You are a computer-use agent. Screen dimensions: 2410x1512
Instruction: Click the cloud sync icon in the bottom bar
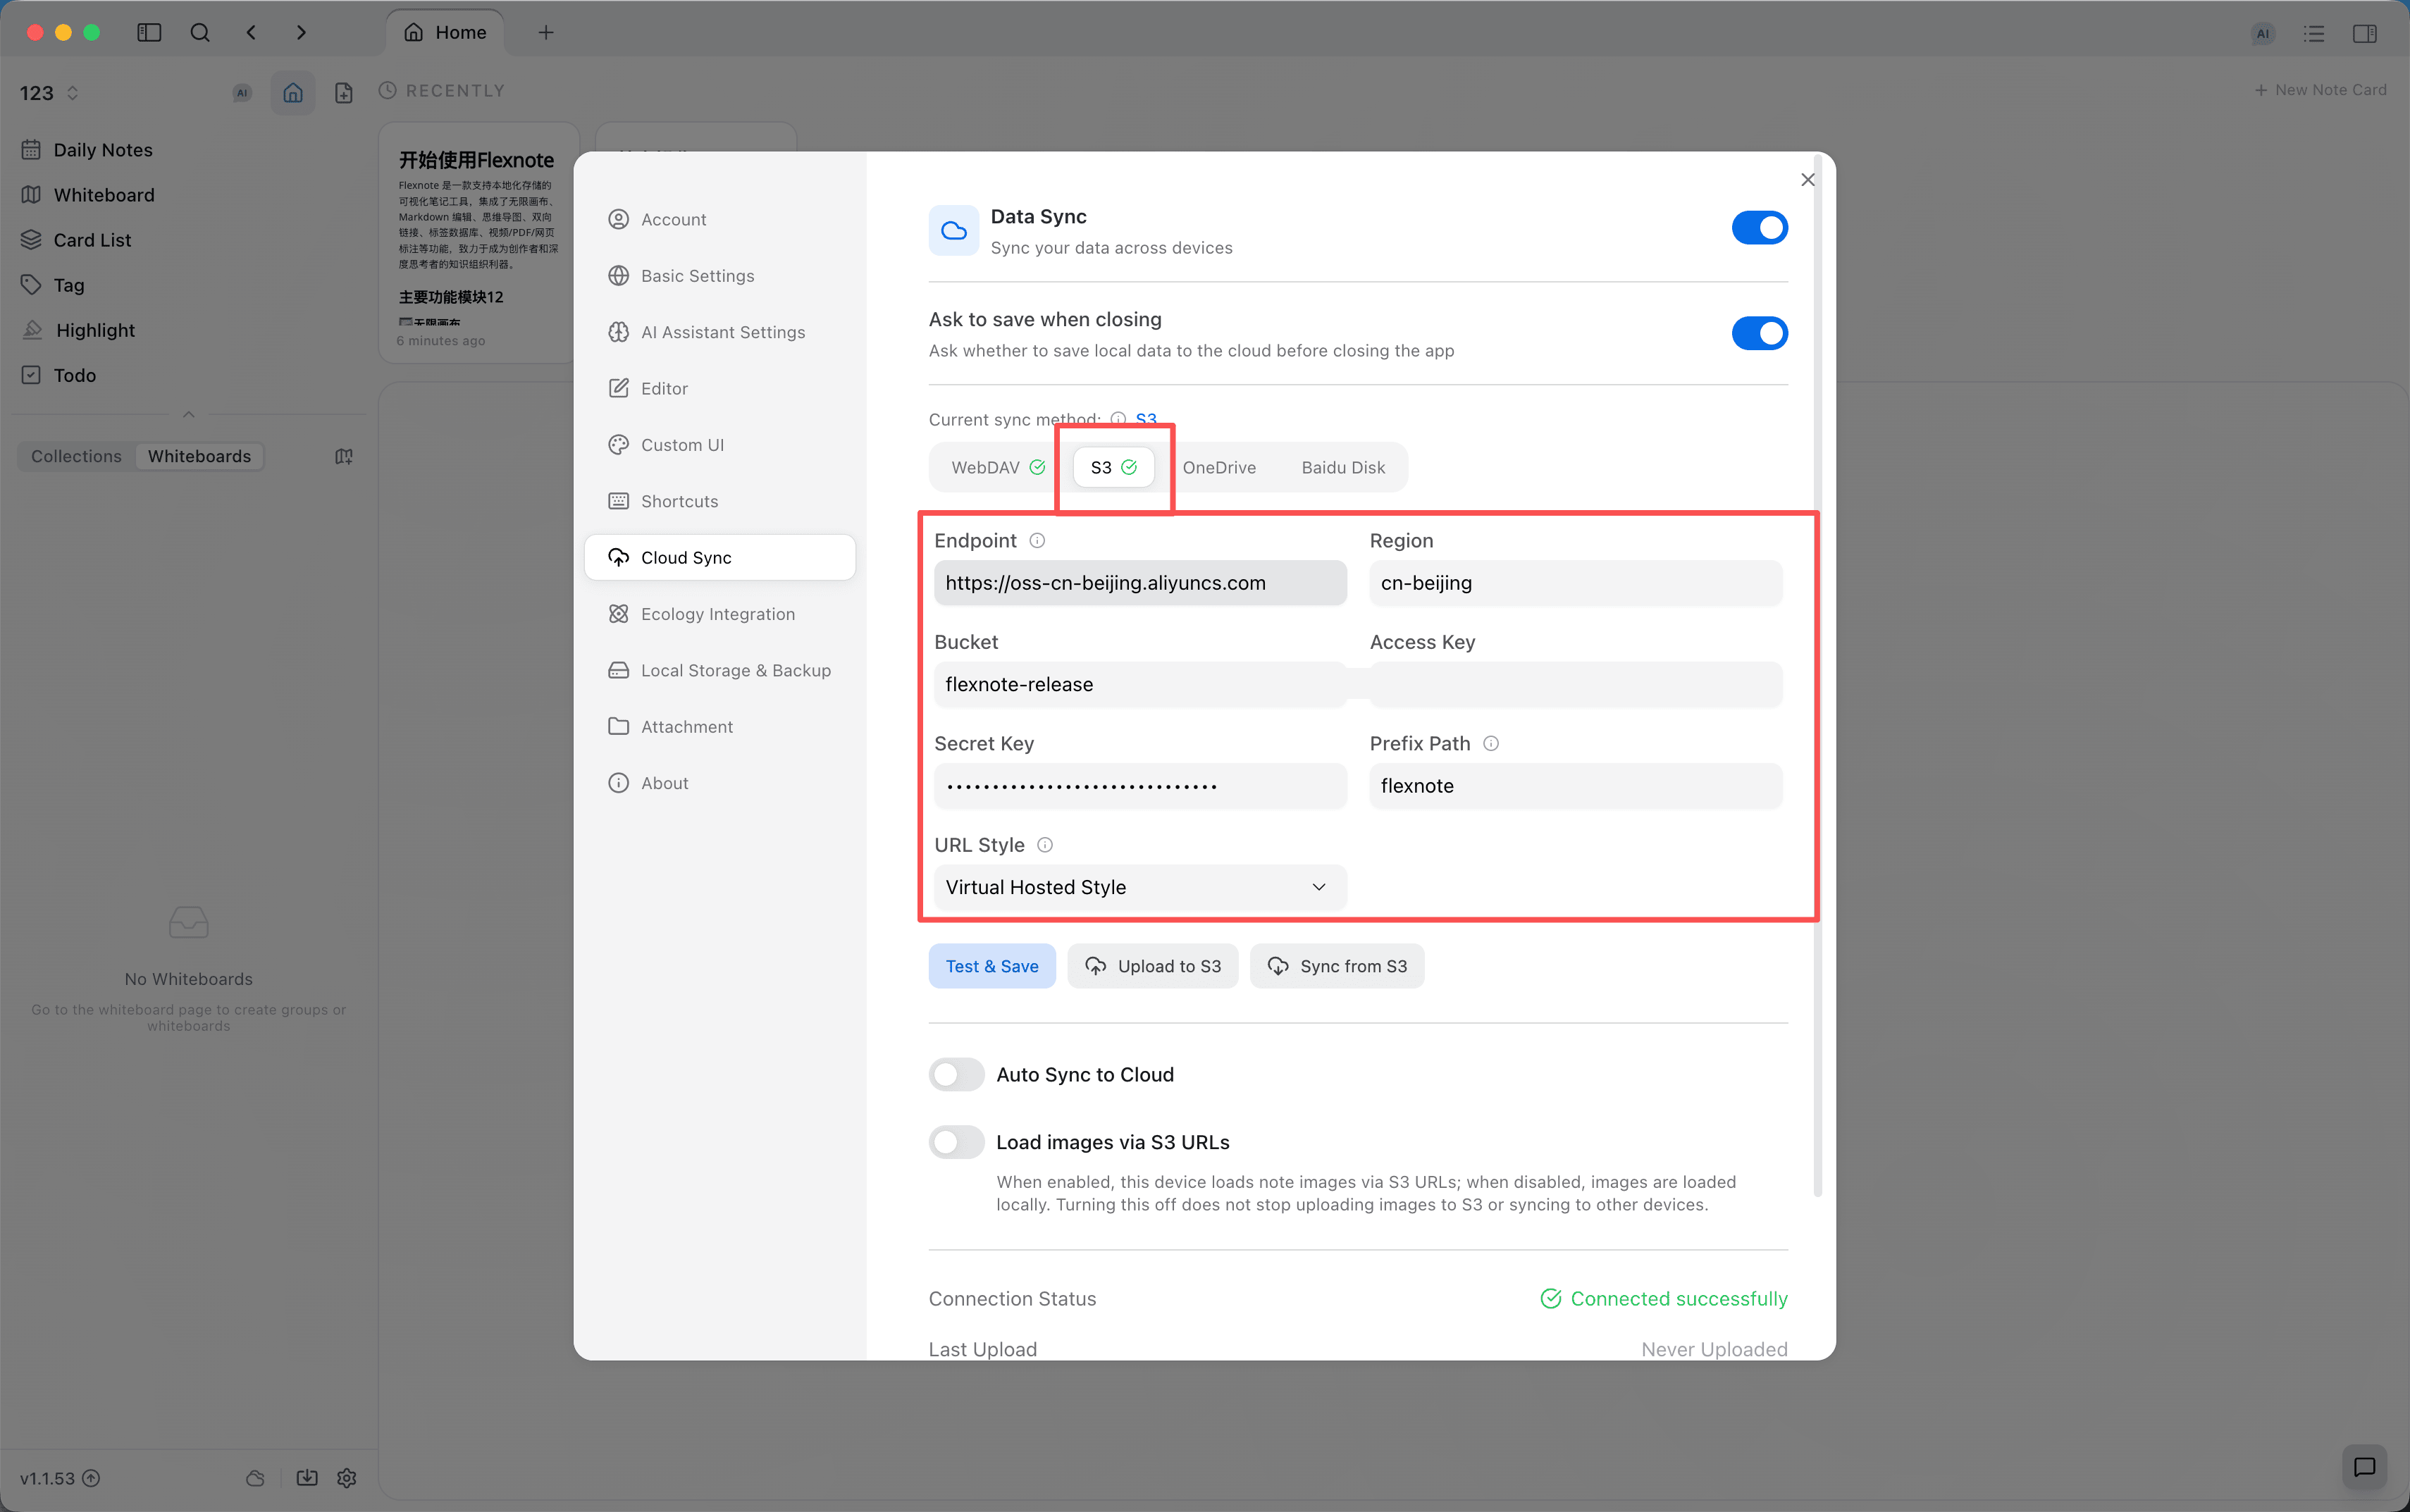point(255,1478)
